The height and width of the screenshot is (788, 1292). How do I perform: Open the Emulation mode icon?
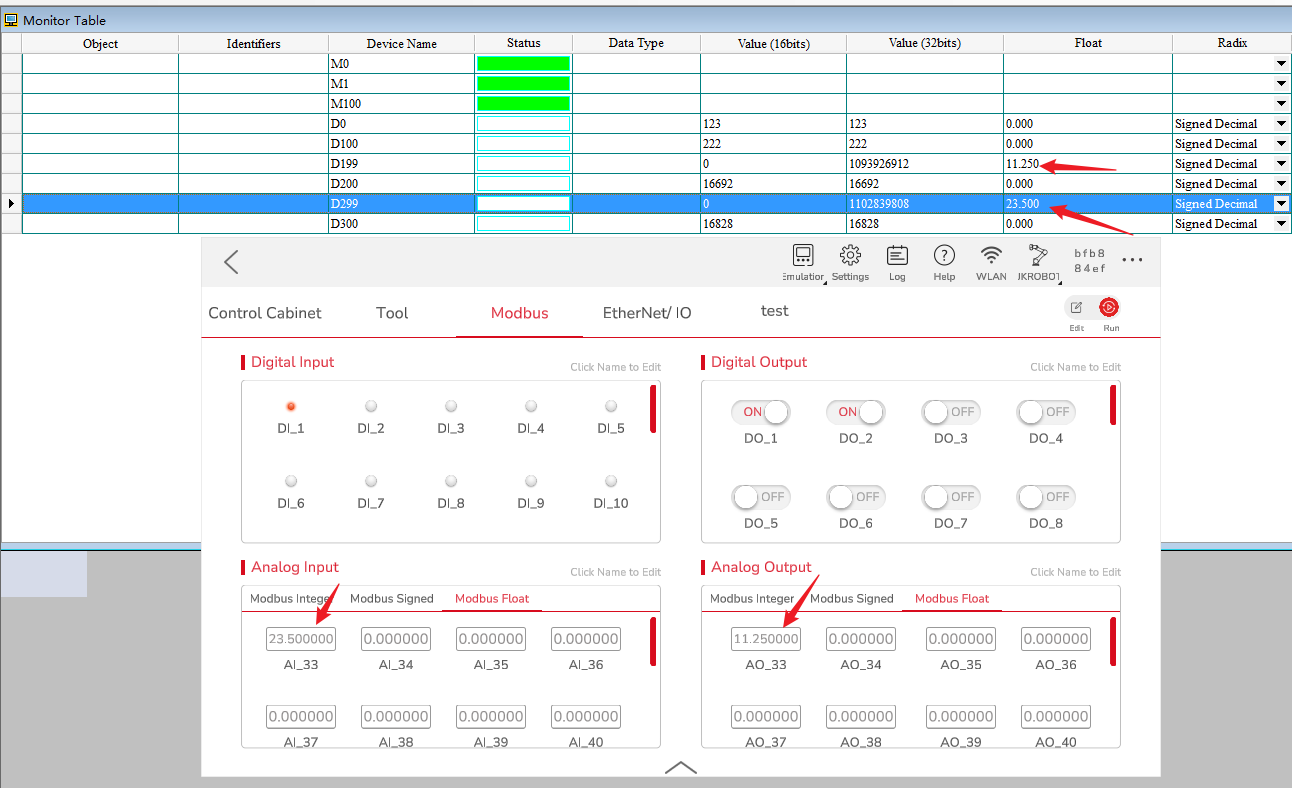point(803,256)
